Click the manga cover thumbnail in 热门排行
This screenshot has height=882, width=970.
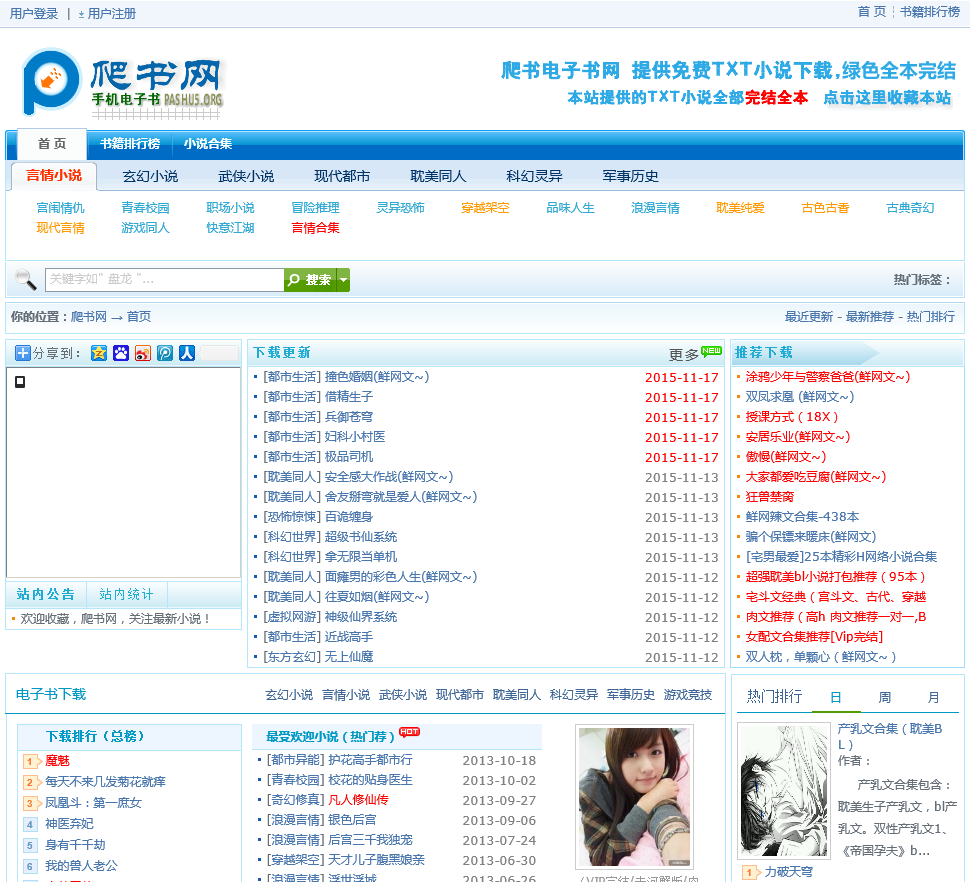pyautogui.click(x=783, y=791)
